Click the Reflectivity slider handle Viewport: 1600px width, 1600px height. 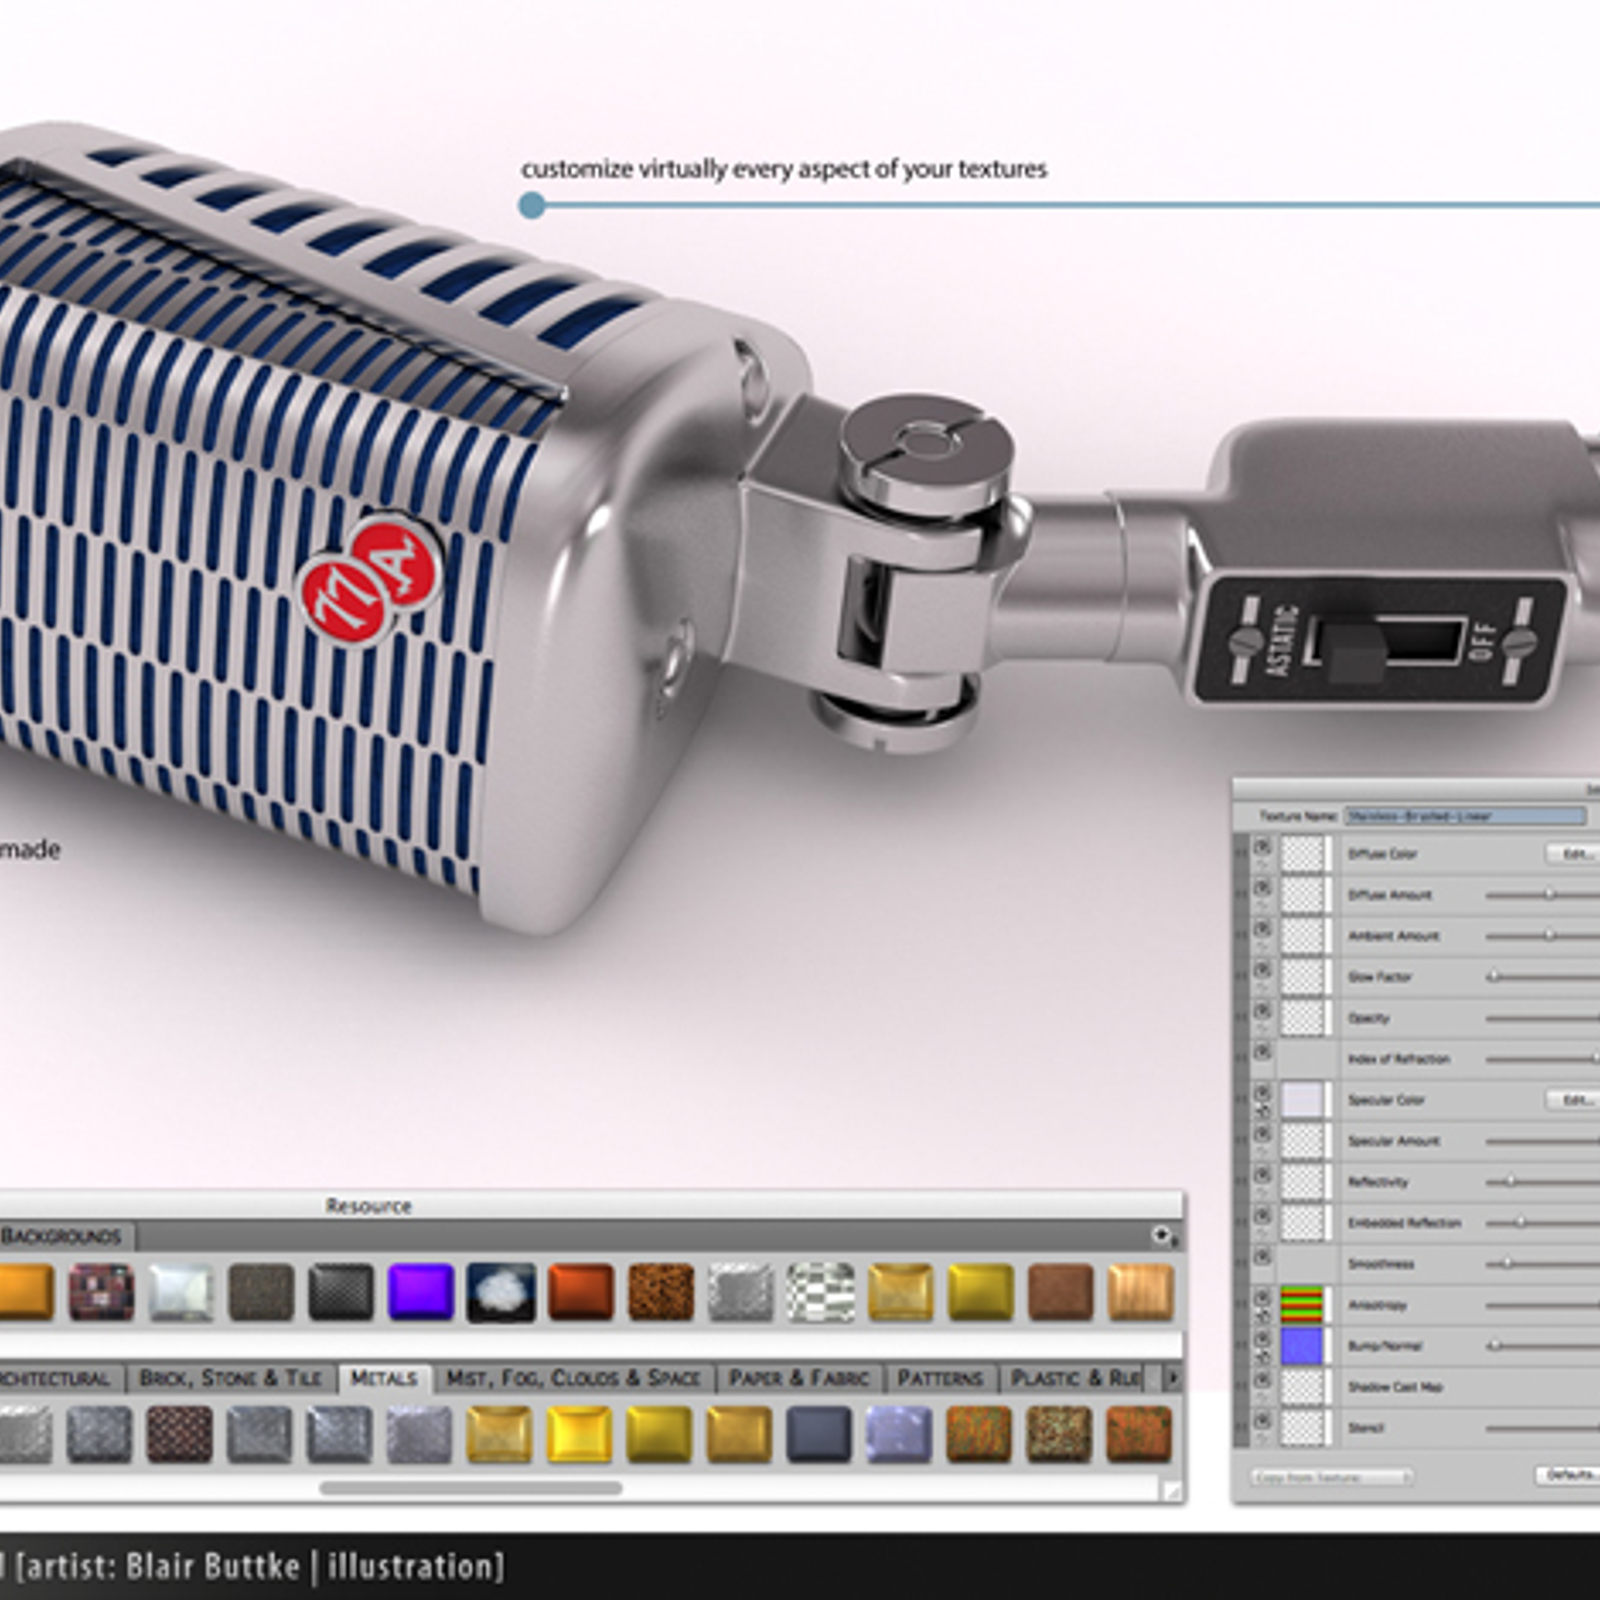[x=1511, y=1182]
